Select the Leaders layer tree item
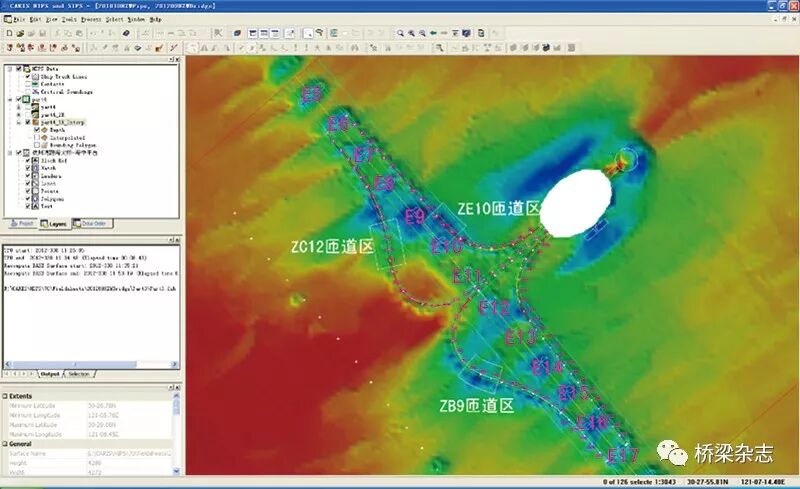 click(51, 176)
